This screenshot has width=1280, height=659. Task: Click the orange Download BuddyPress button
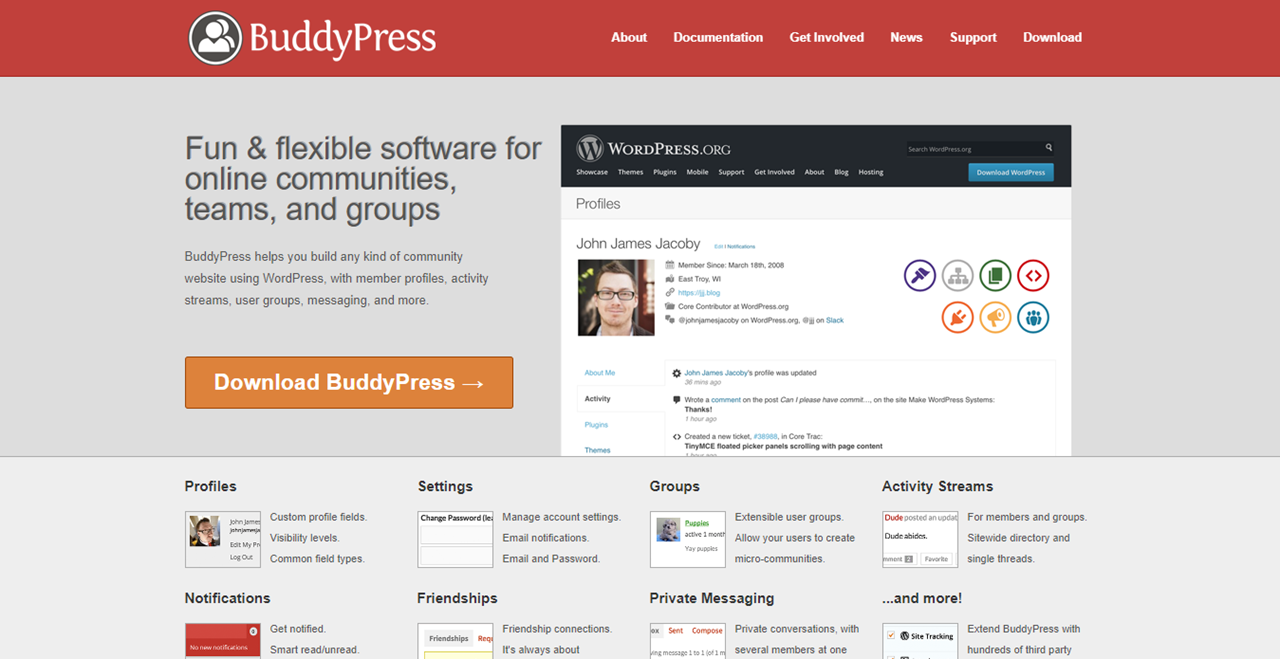349,382
